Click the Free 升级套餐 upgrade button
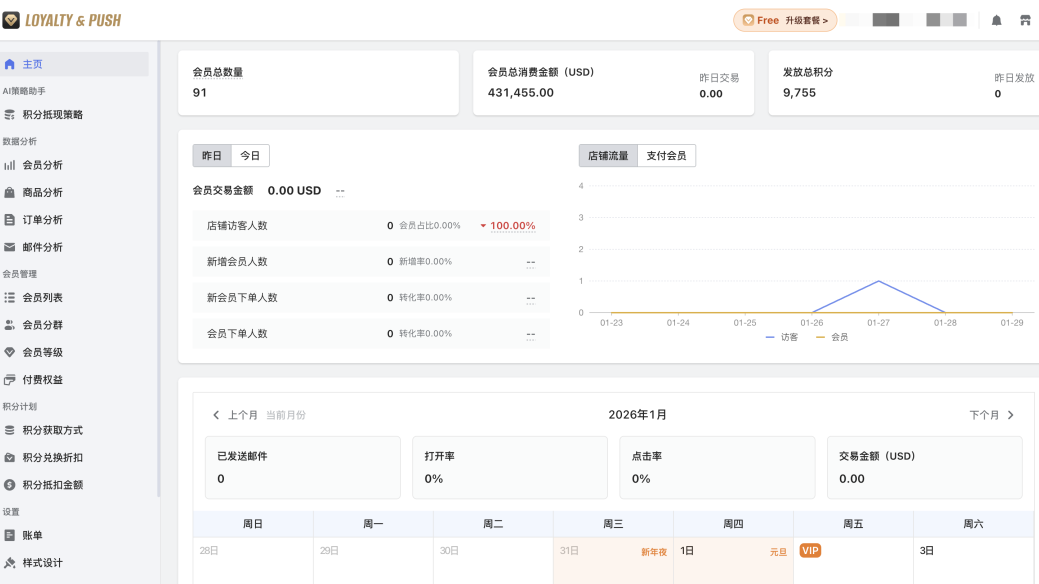 coord(784,19)
